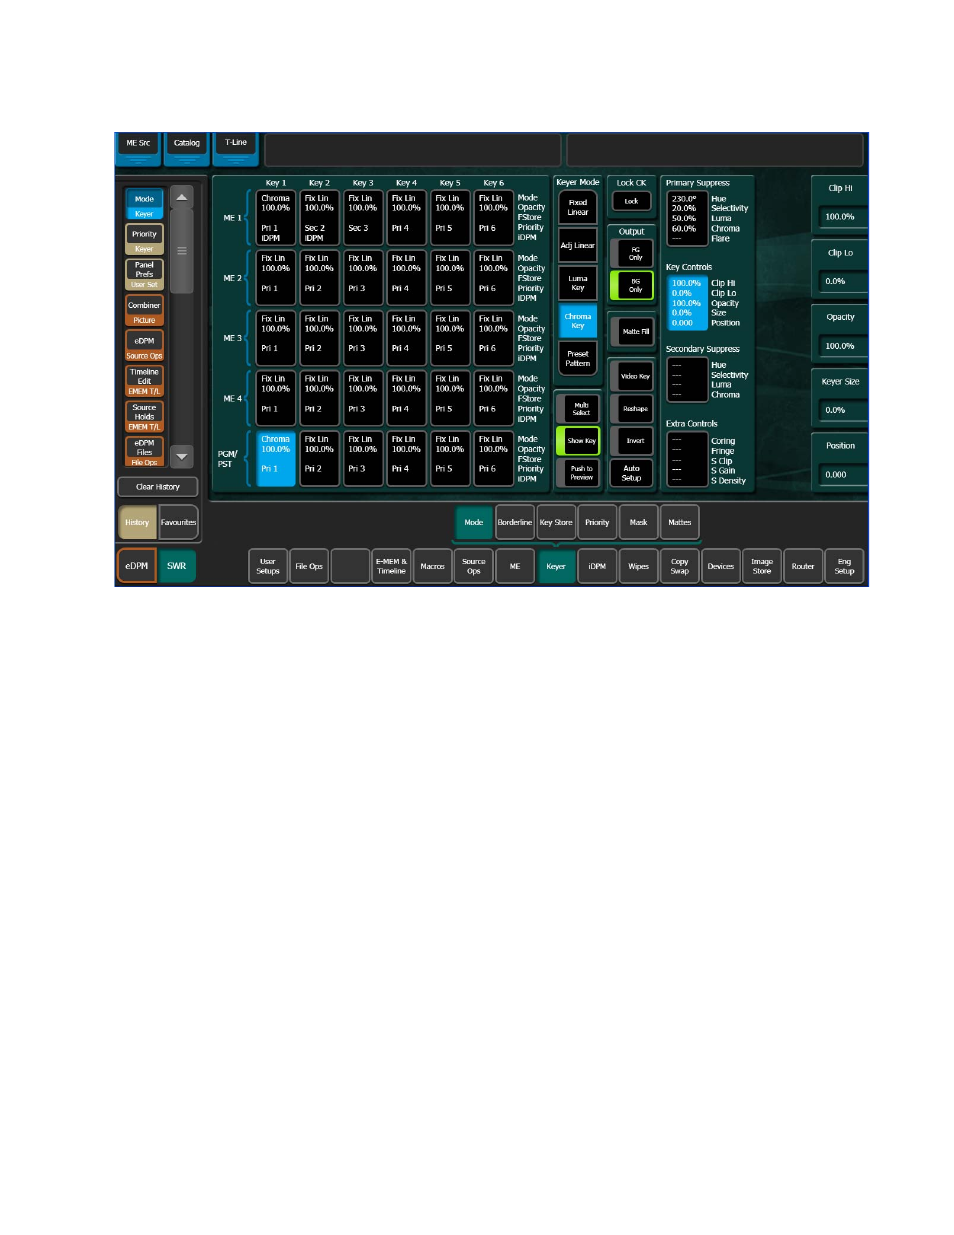
Task: Select the ME 1 Key 1 Chroma cell
Action: (x=276, y=218)
